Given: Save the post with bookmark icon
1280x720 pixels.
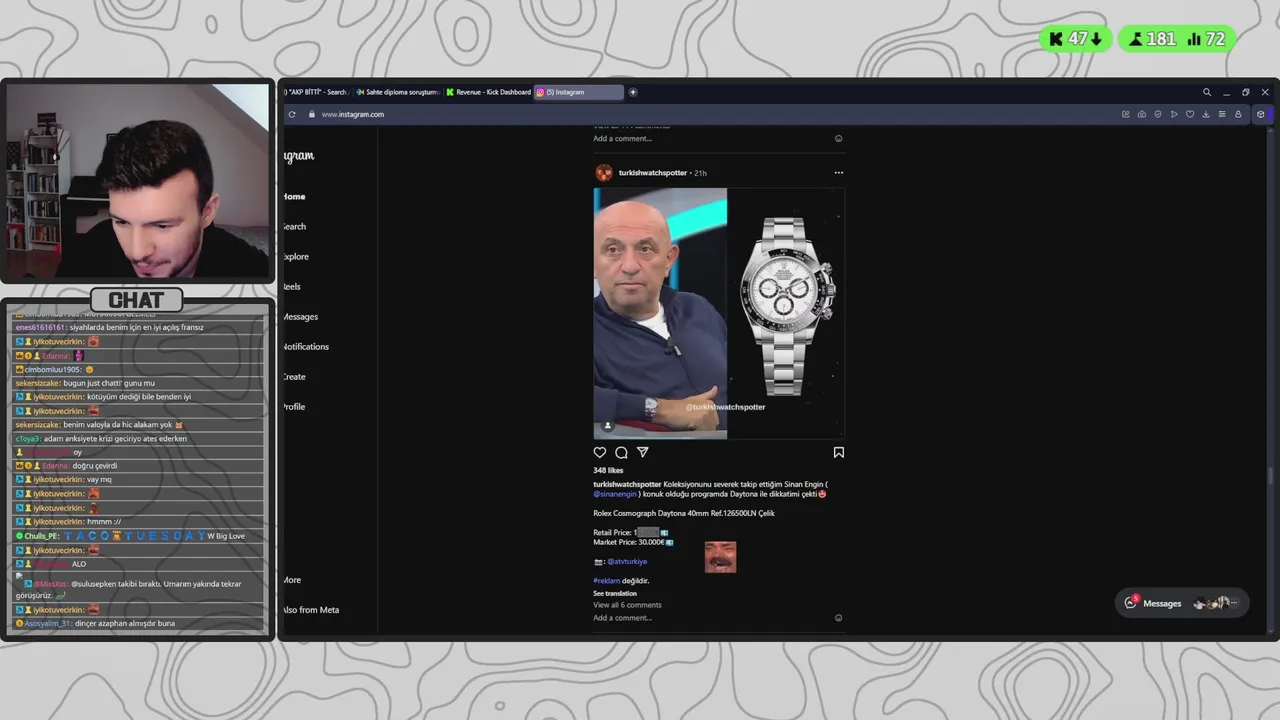Looking at the screenshot, I should pyautogui.click(x=838, y=453).
